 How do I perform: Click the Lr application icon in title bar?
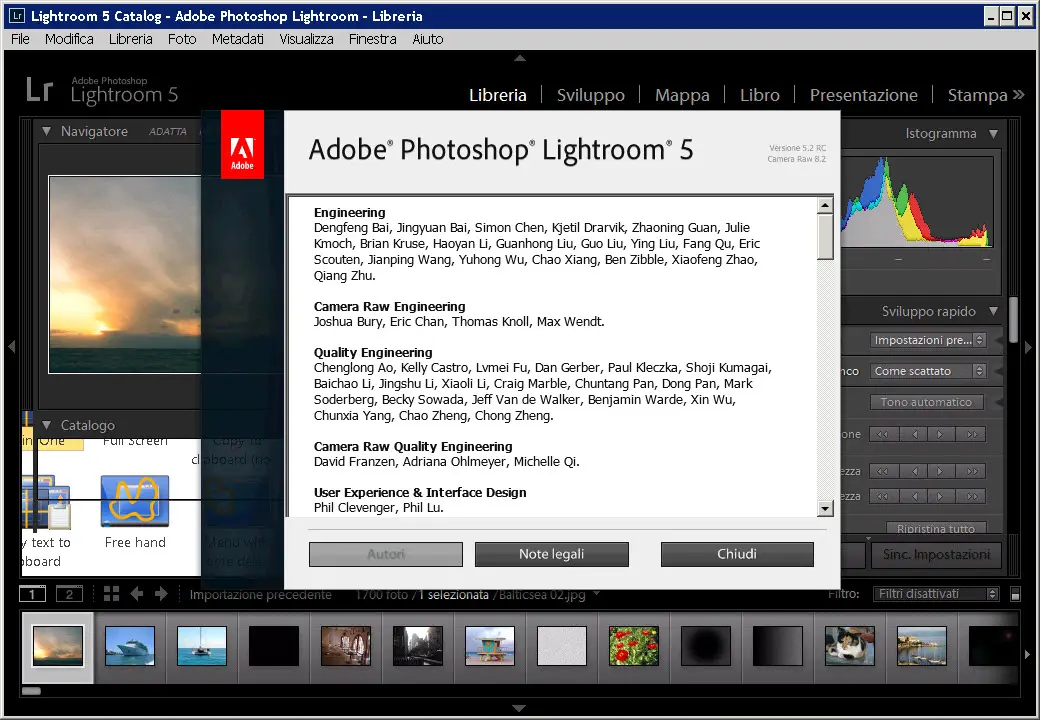pos(17,15)
